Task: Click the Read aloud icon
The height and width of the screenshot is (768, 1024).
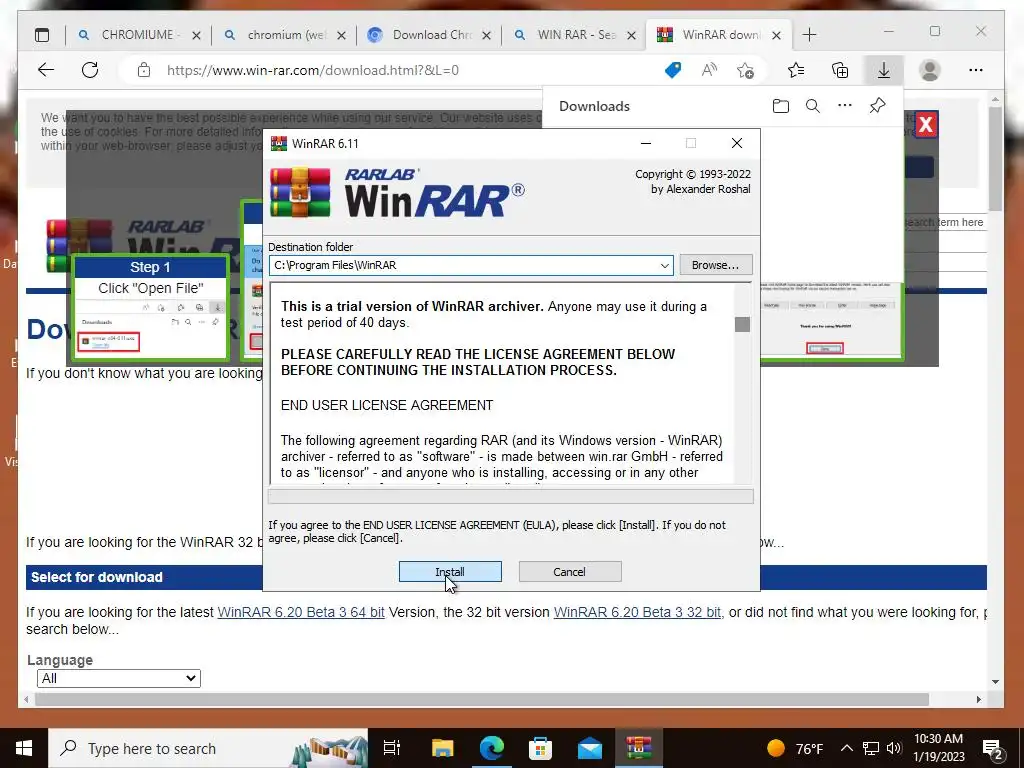Action: 709,70
